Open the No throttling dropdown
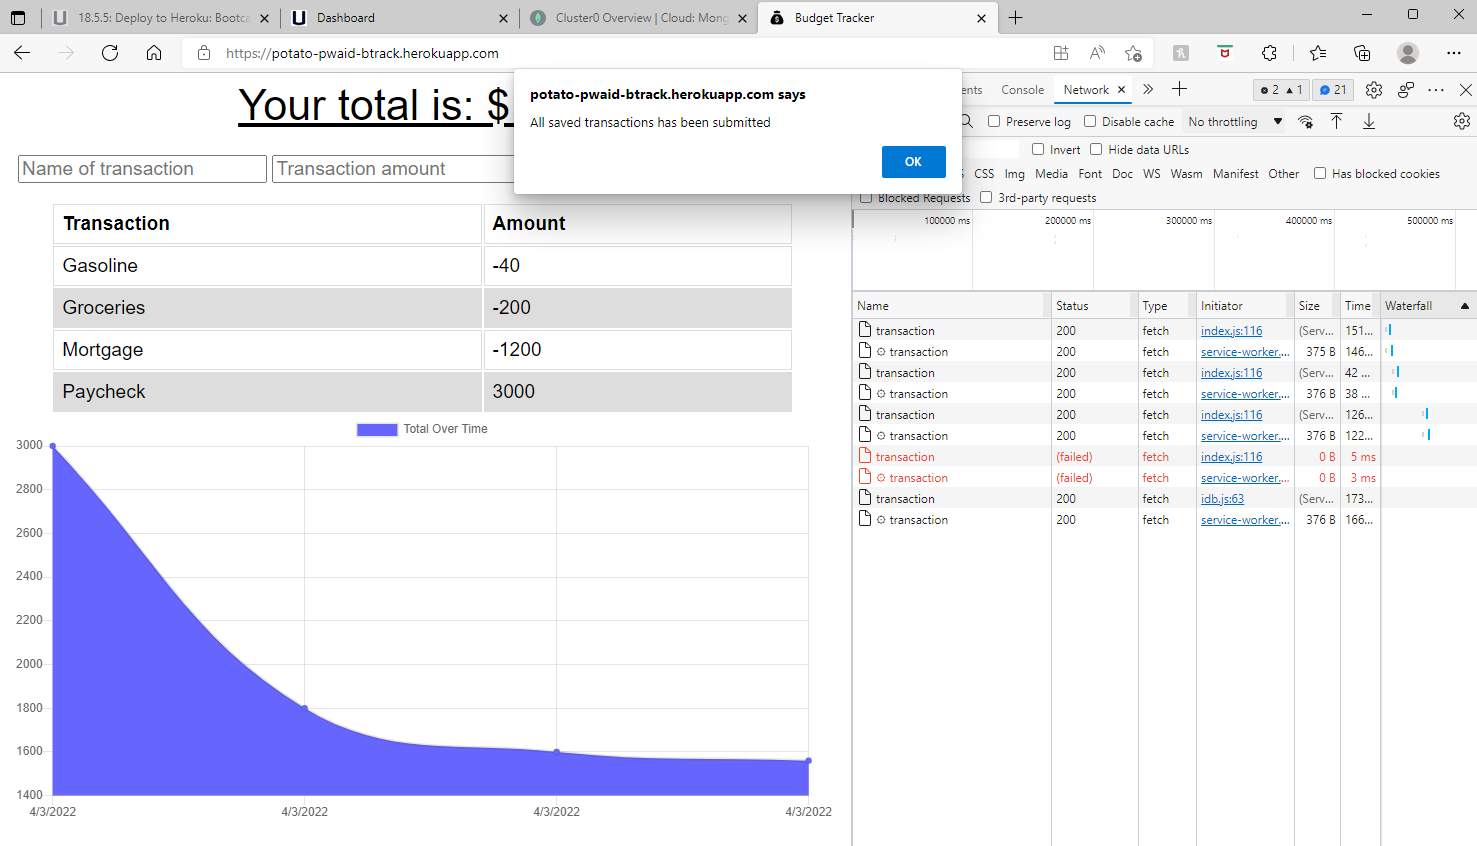The height and width of the screenshot is (846, 1477). tap(1234, 121)
